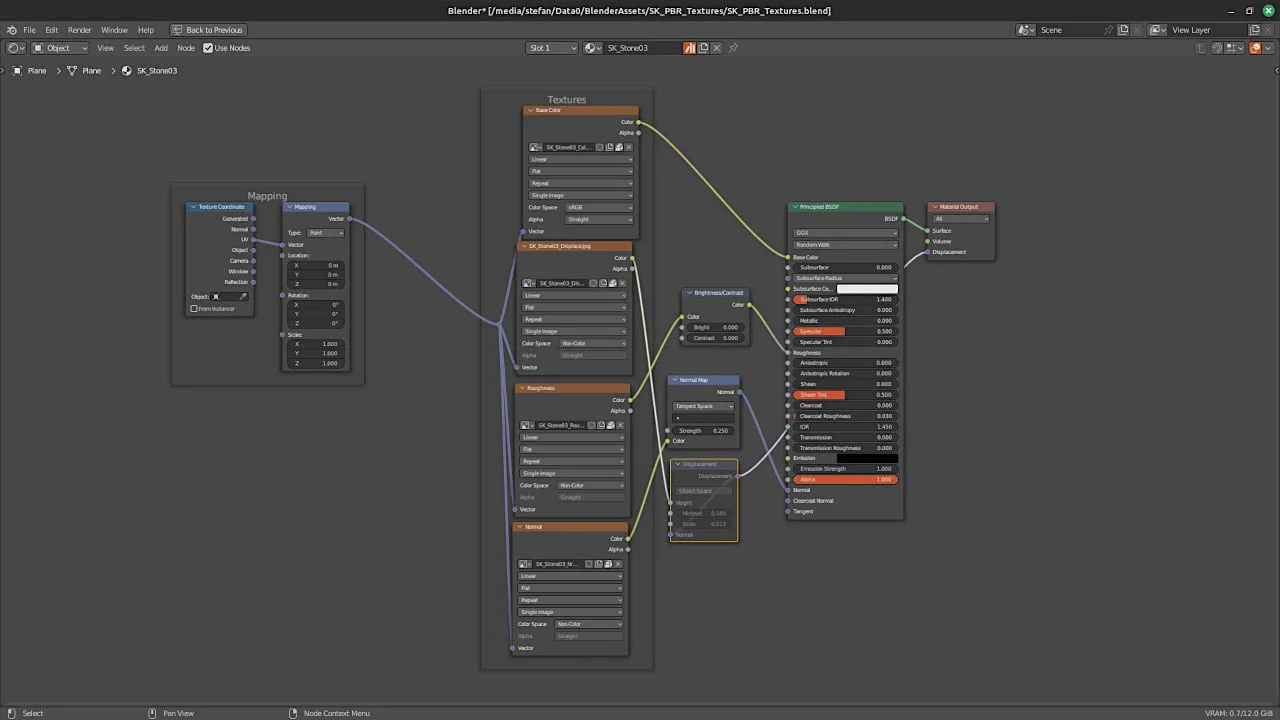The height and width of the screenshot is (720, 1280).
Task: Collapse the Brightness/Contrast node header
Action: tap(689, 292)
